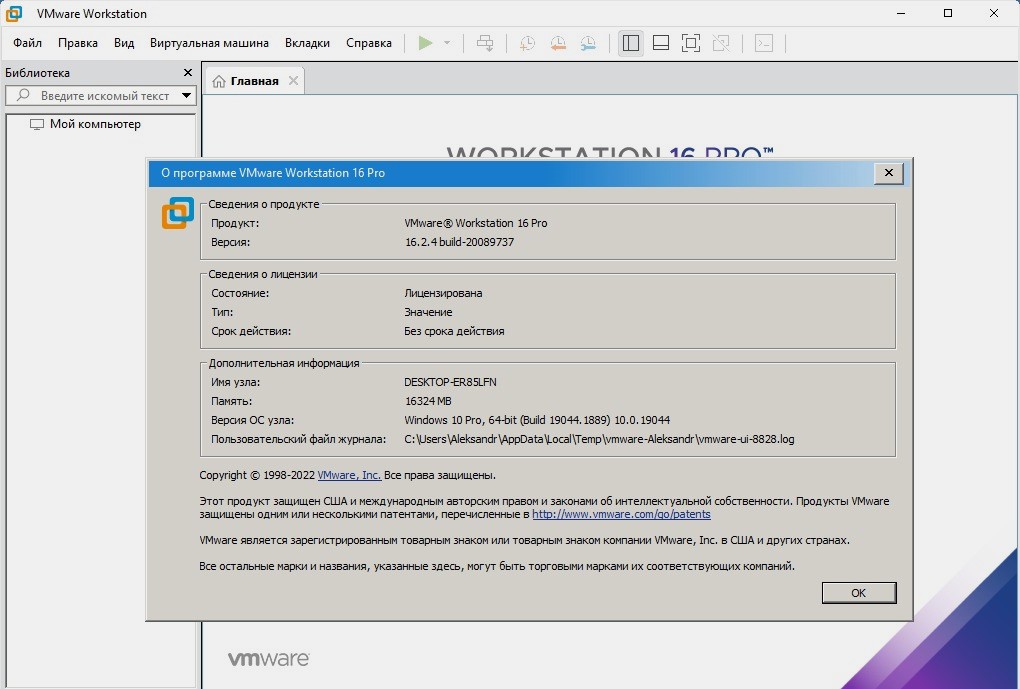Click the library search text field
Image resolution: width=1020 pixels, height=689 pixels.
105,96
